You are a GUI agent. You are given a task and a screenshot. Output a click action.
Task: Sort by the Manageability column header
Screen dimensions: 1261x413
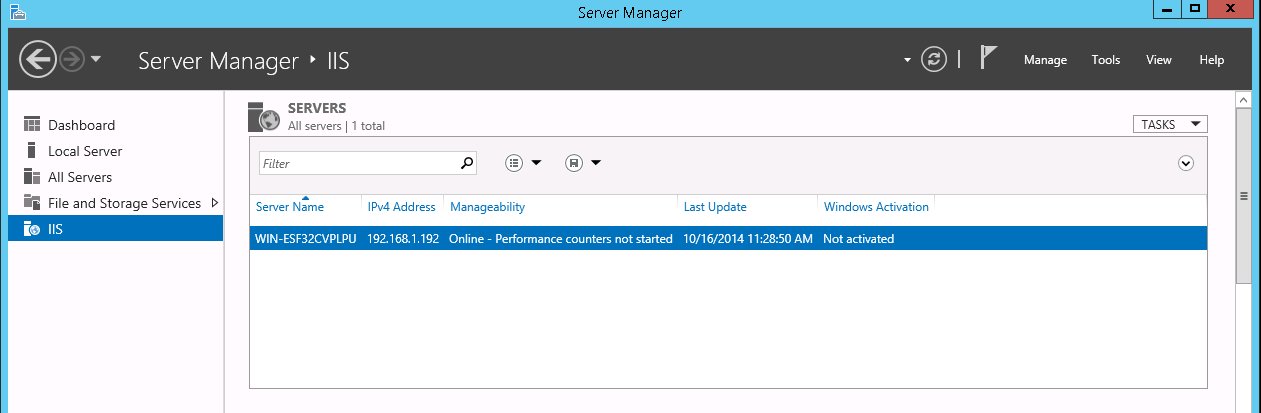click(x=487, y=207)
